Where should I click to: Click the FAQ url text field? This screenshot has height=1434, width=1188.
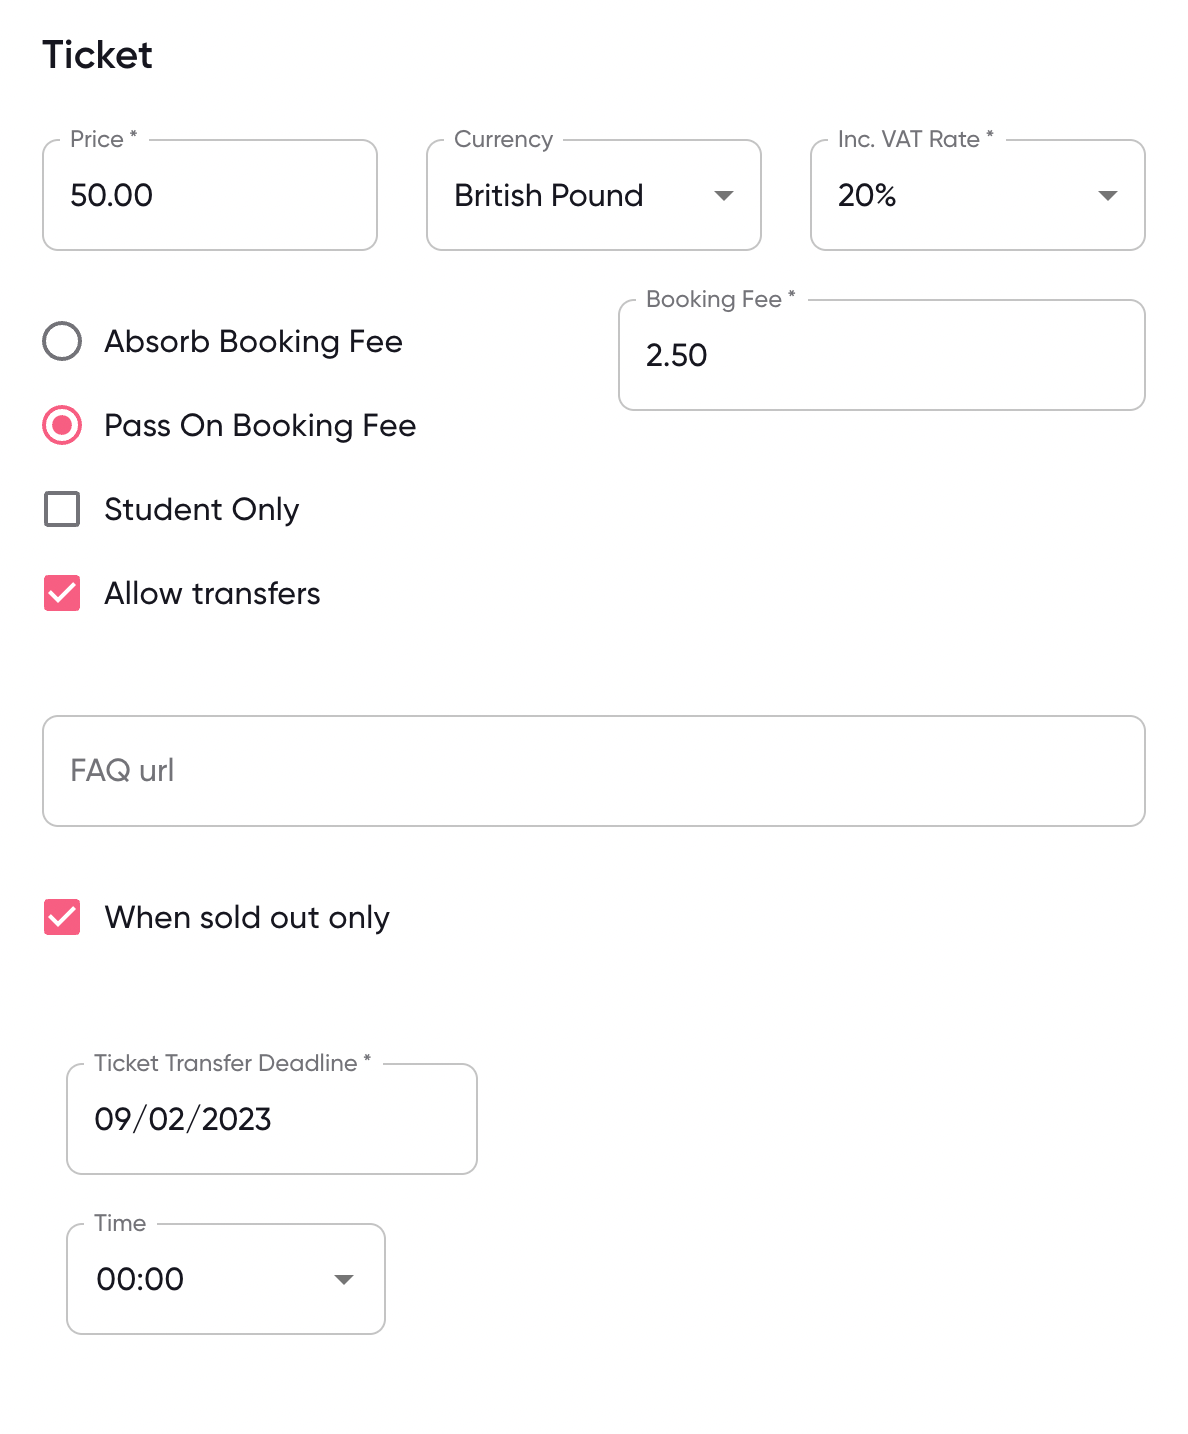(x=594, y=771)
